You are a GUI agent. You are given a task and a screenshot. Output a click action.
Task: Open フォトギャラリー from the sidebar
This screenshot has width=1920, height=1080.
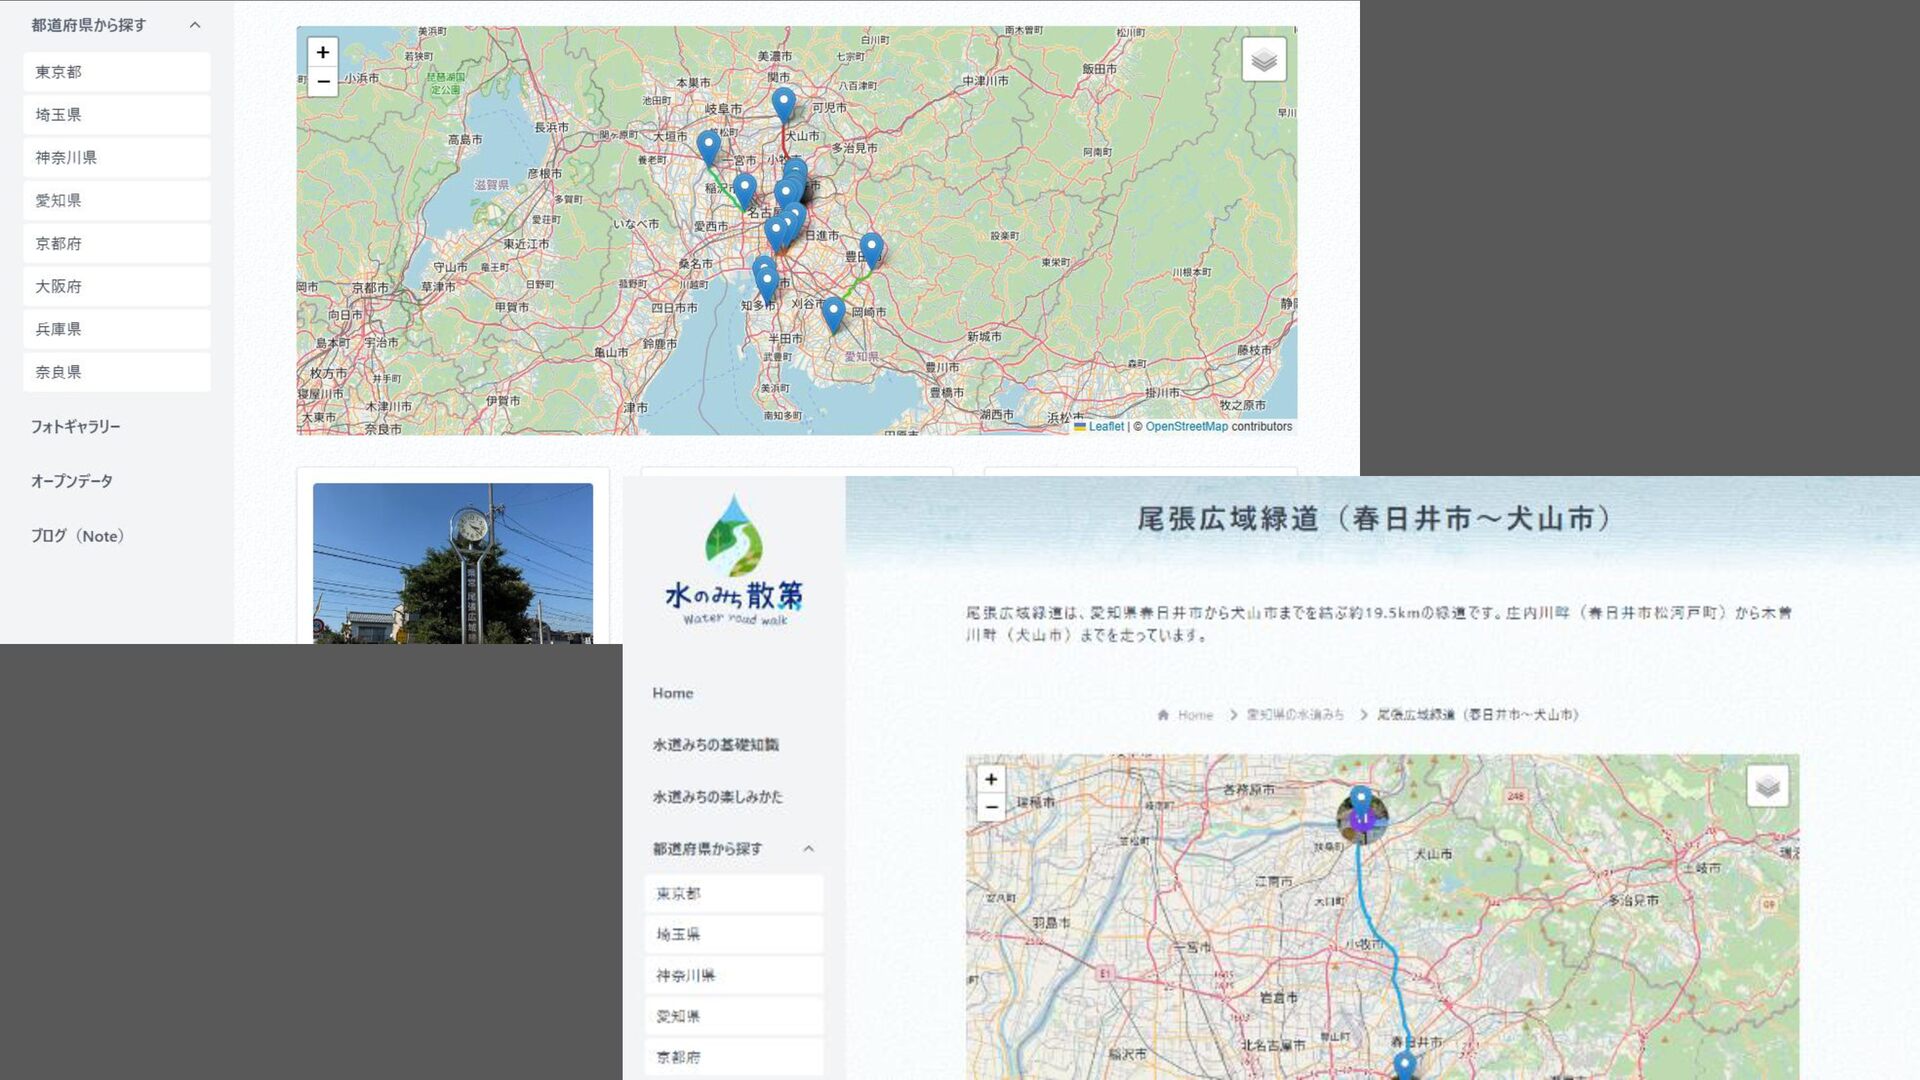76,427
